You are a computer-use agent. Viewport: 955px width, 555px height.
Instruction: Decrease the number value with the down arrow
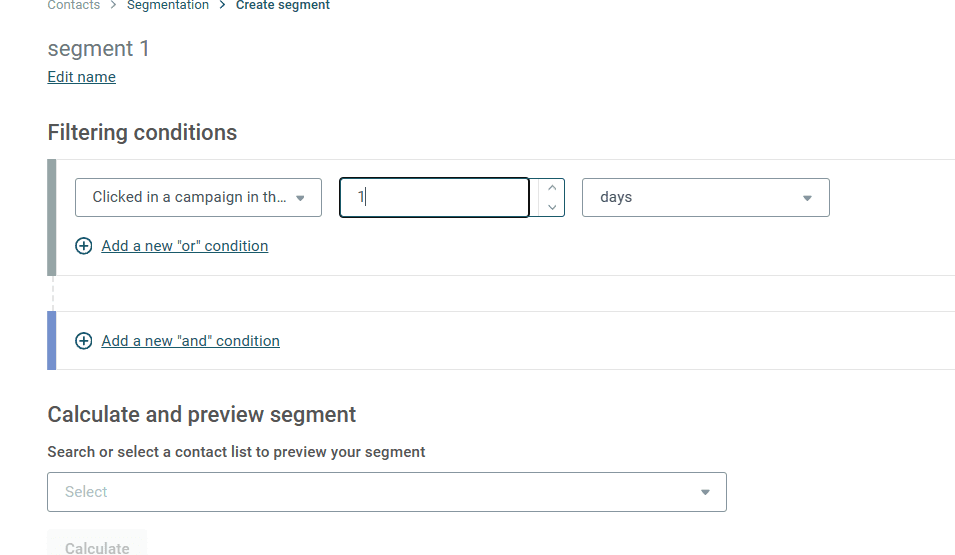click(552, 207)
